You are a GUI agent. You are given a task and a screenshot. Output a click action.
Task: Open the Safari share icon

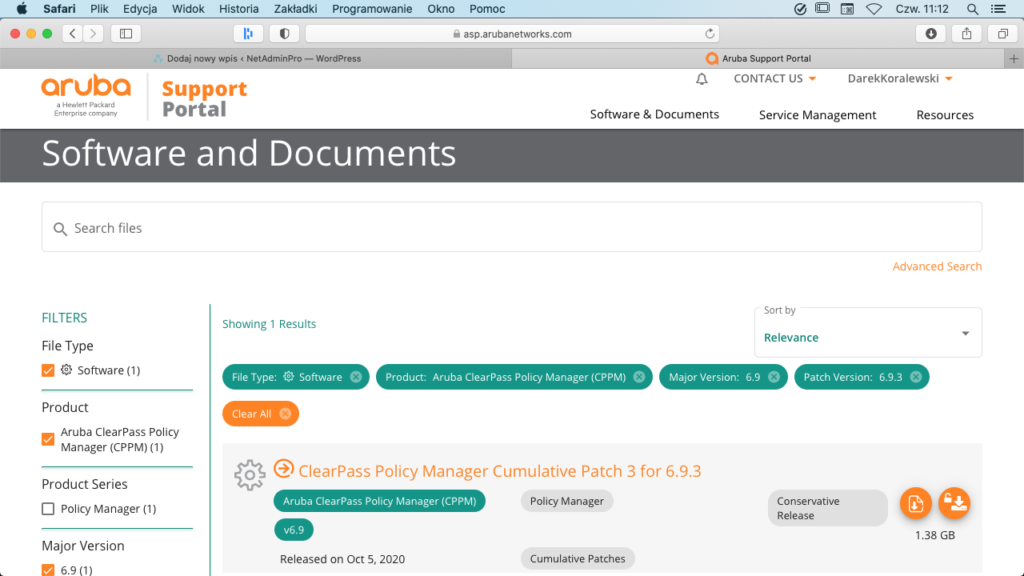pyautogui.click(x=966, y=33)
